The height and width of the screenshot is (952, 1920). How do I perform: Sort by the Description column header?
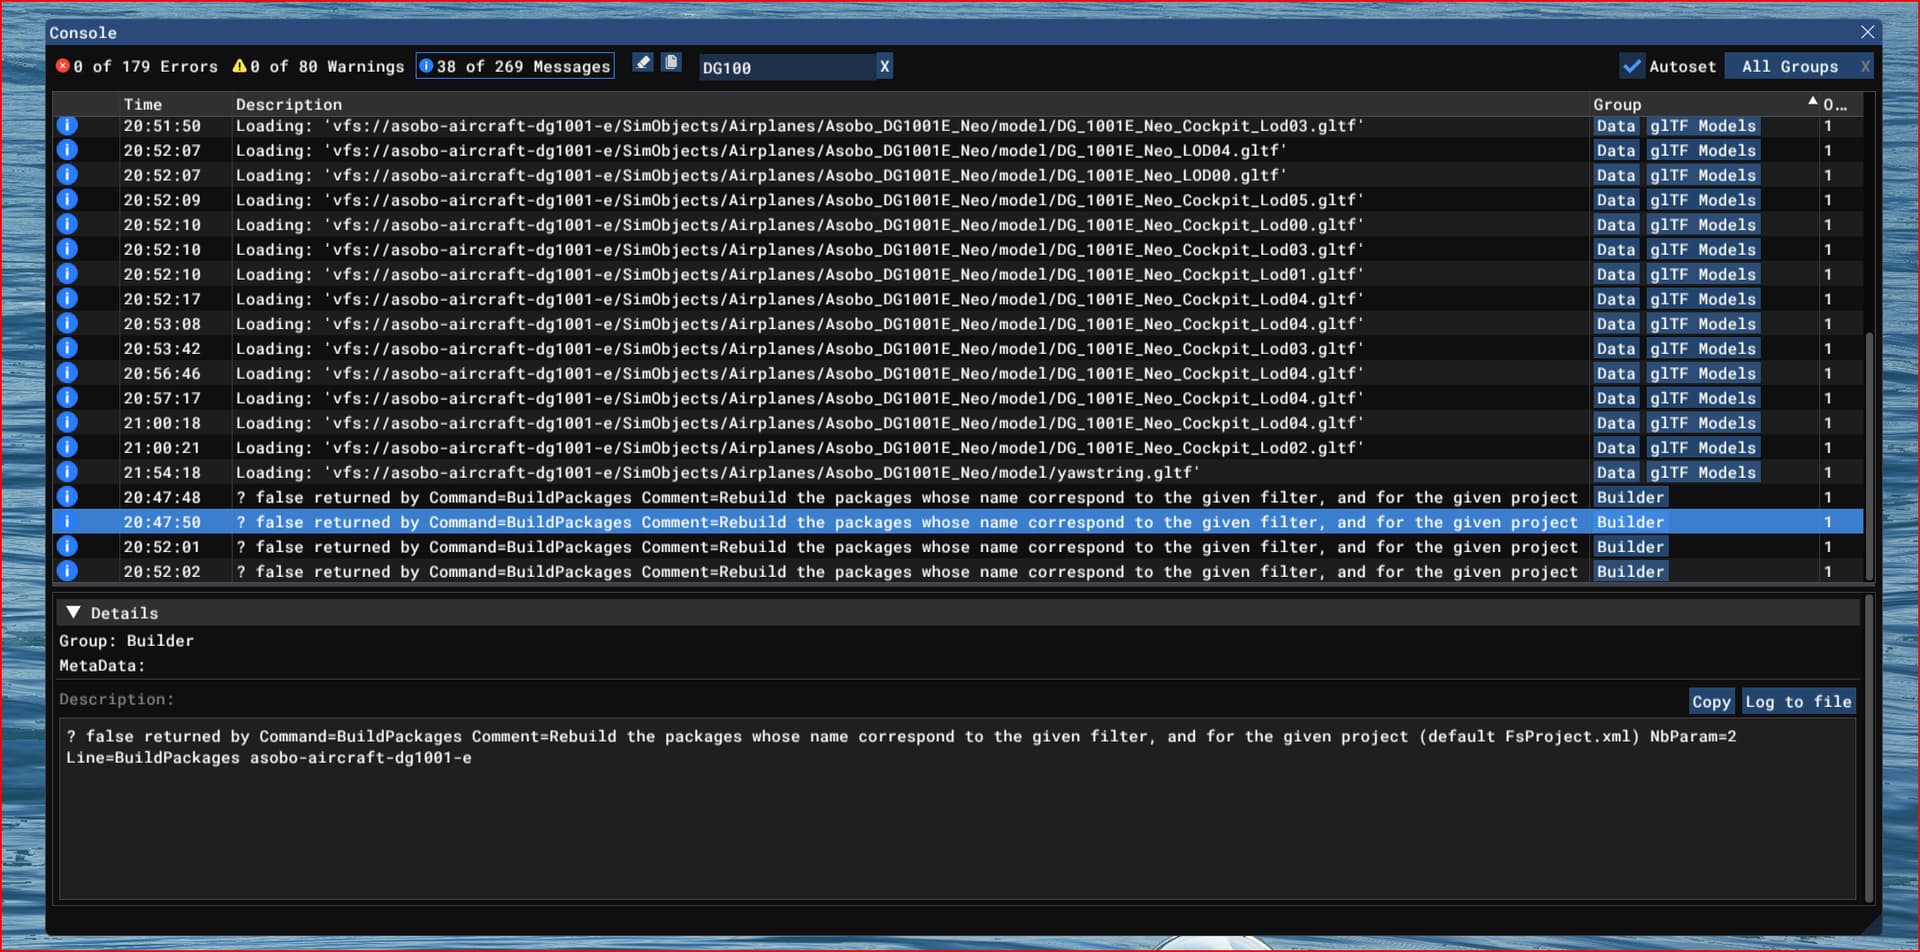[x=288, y=104]
